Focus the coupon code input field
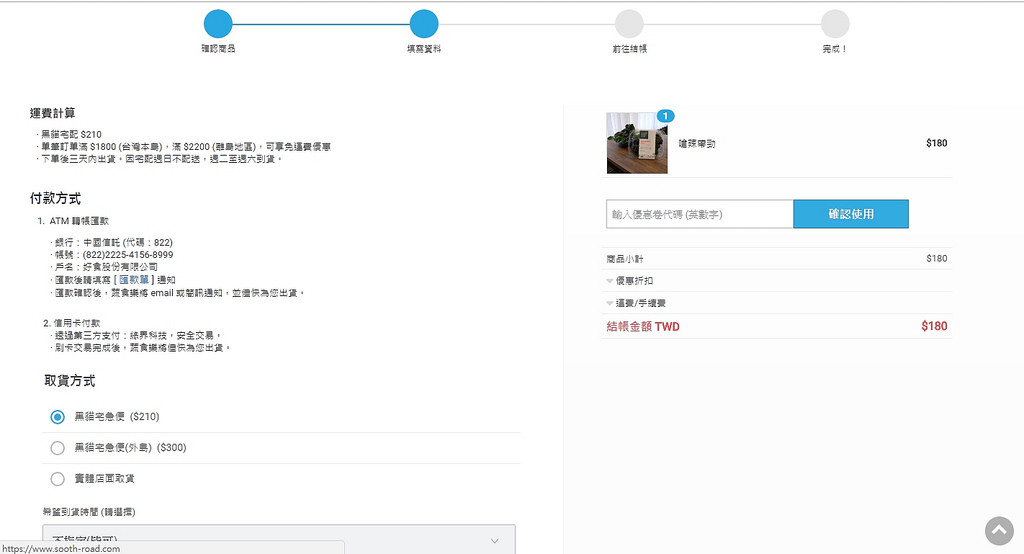 coord(699,214)
